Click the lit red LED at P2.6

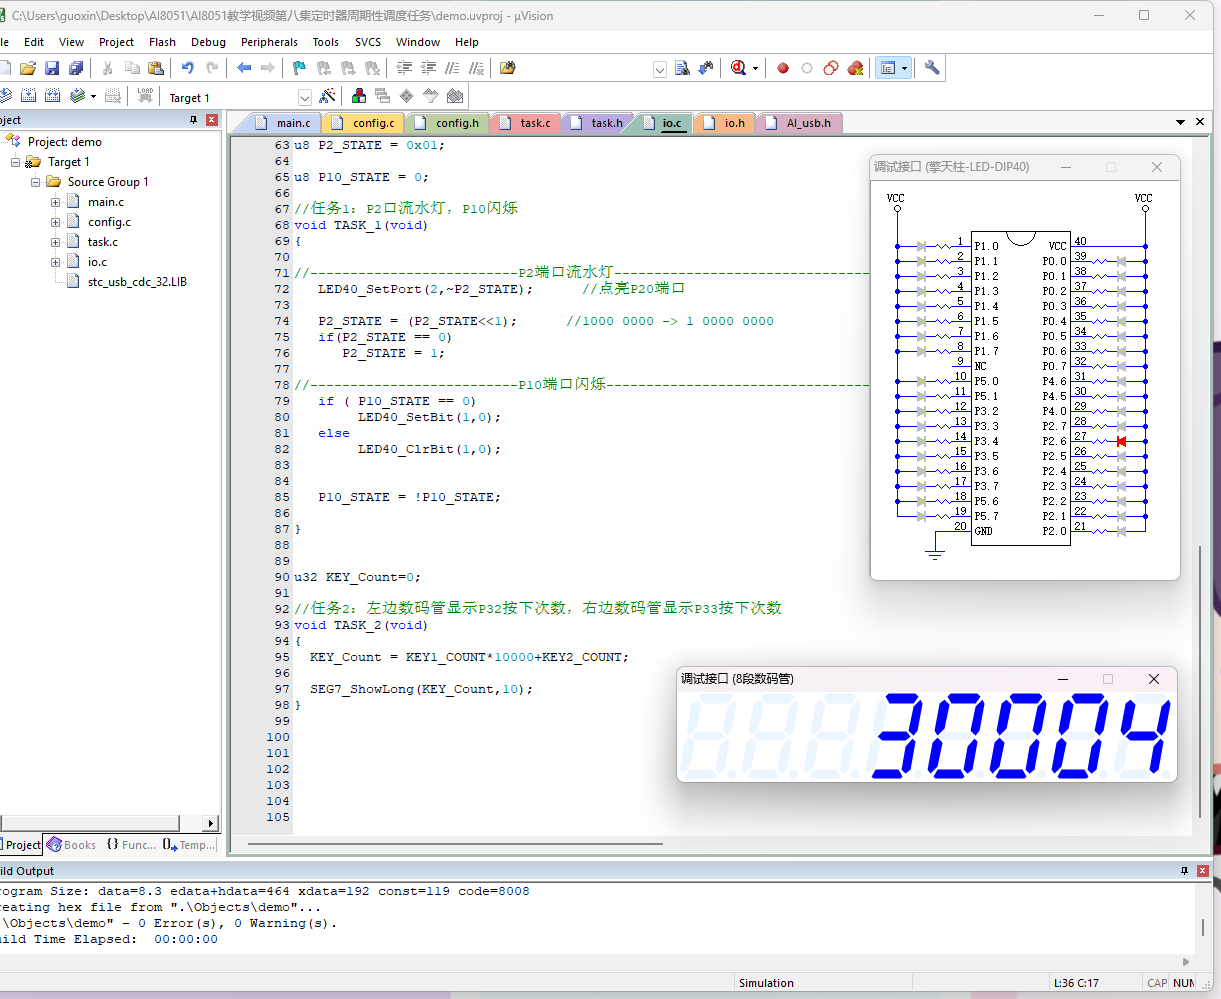click(1121, 441)
